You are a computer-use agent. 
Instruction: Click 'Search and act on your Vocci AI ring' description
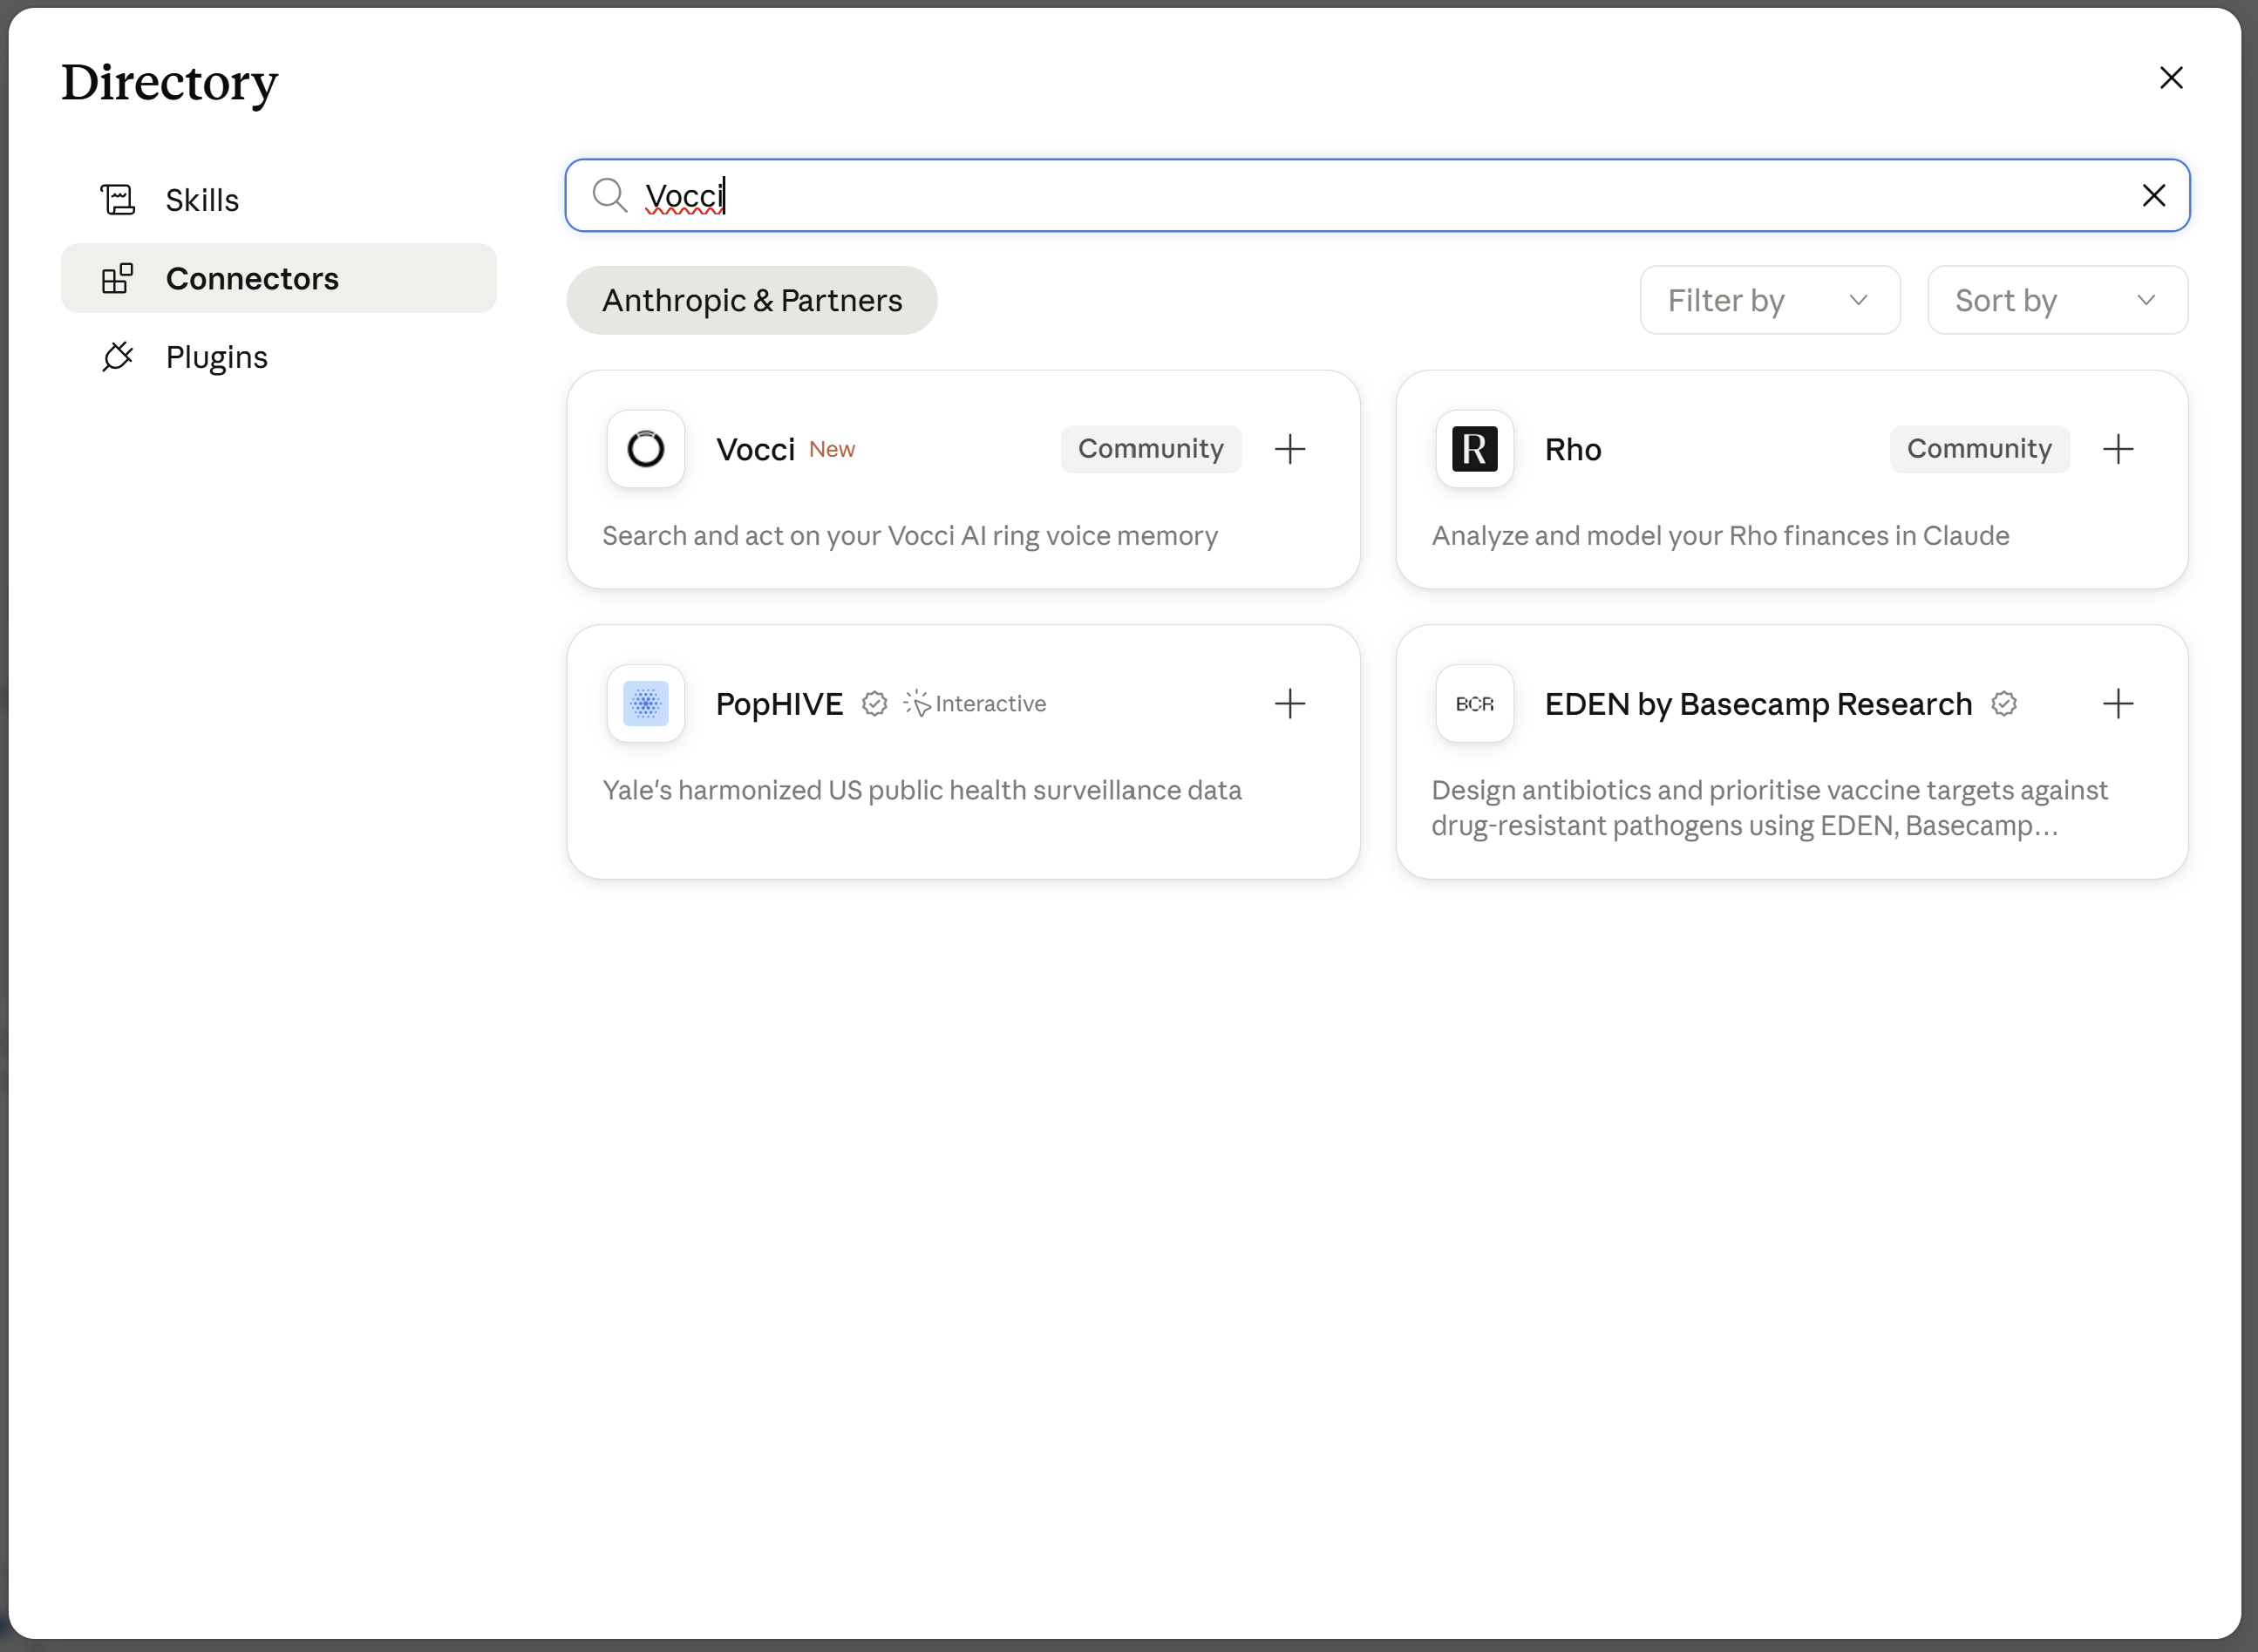(x=910, y=536)
